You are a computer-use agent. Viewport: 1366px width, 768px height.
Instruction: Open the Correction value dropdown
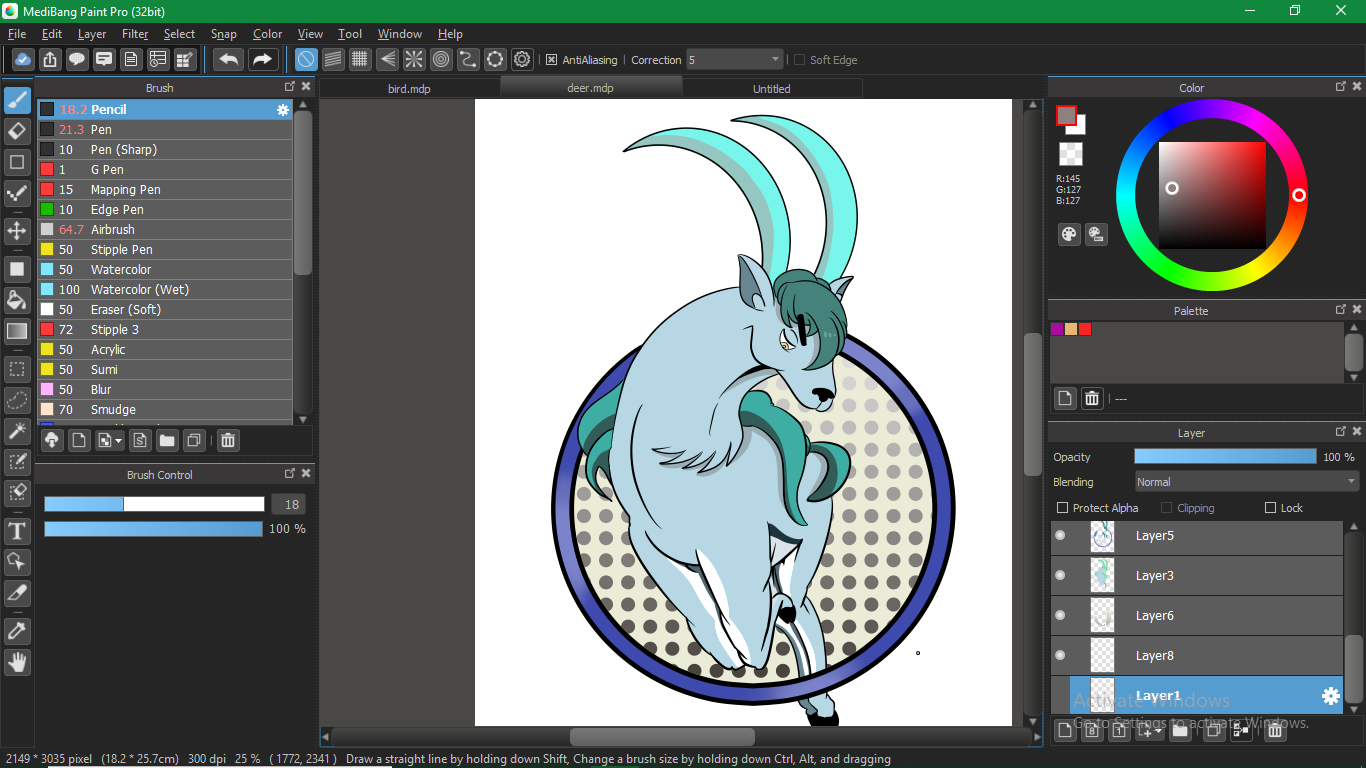pyautogui.click(x=775, y=60)
